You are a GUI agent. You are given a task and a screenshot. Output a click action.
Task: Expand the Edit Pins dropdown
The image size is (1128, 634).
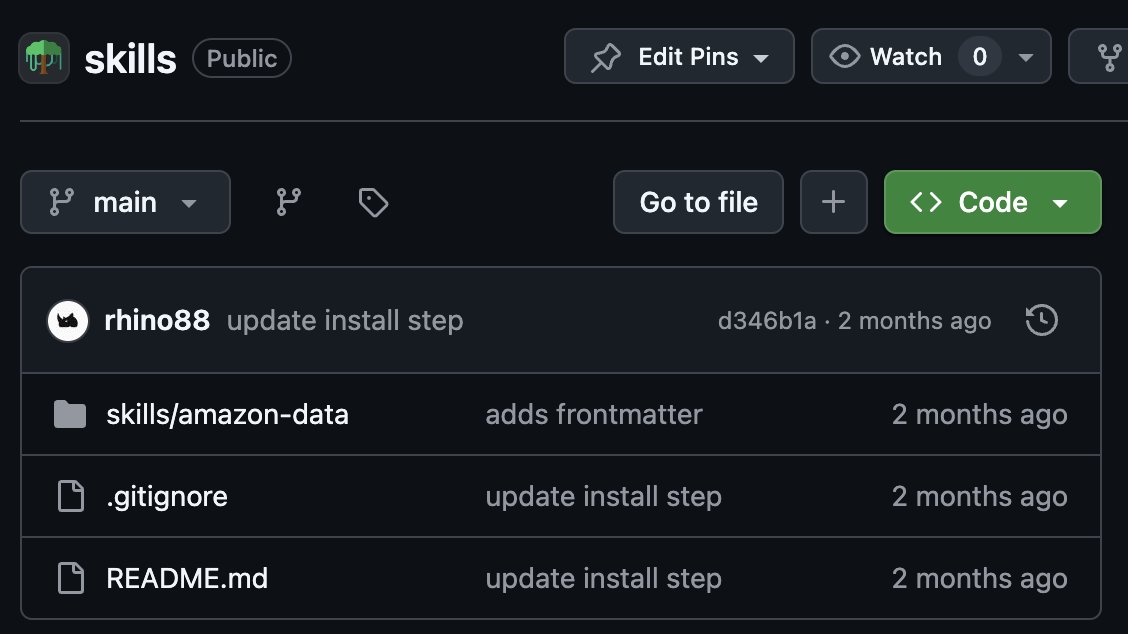(679, 57)
